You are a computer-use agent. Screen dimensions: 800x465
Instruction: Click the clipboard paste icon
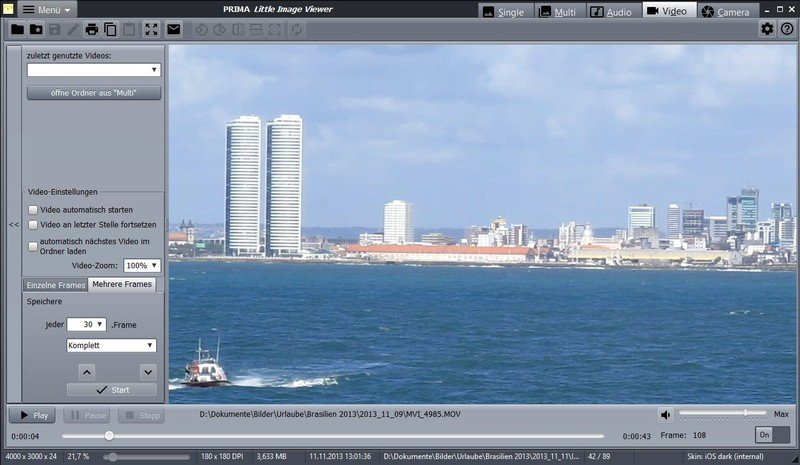[x=129, y=30]
